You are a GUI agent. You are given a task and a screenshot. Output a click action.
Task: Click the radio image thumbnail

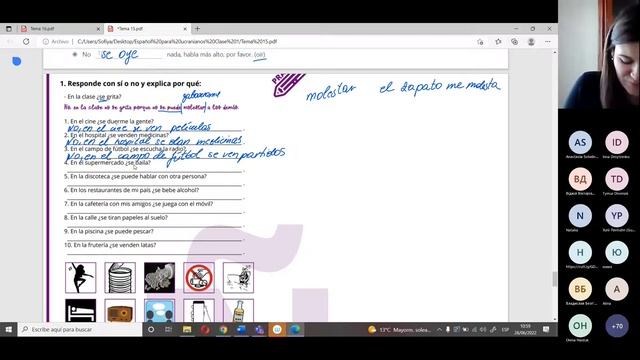(120, 311)
